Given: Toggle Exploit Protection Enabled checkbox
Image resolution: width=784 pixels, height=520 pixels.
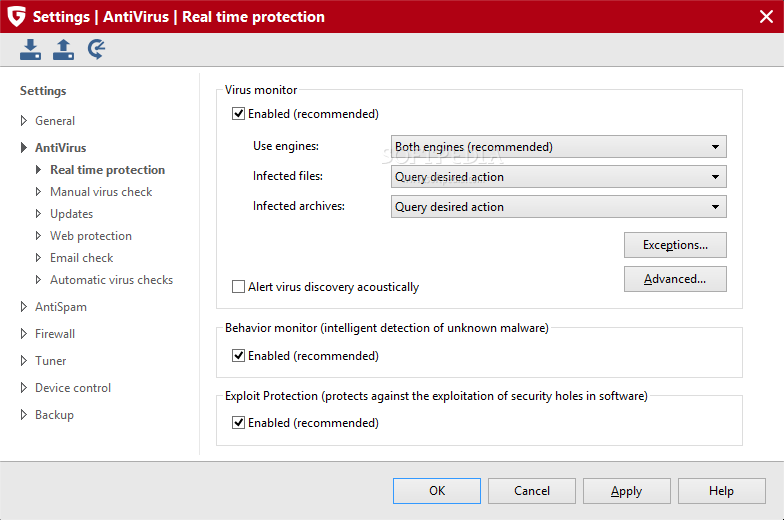Looking at the screenshot, I should pyautogui.click(x=238, y=423).
